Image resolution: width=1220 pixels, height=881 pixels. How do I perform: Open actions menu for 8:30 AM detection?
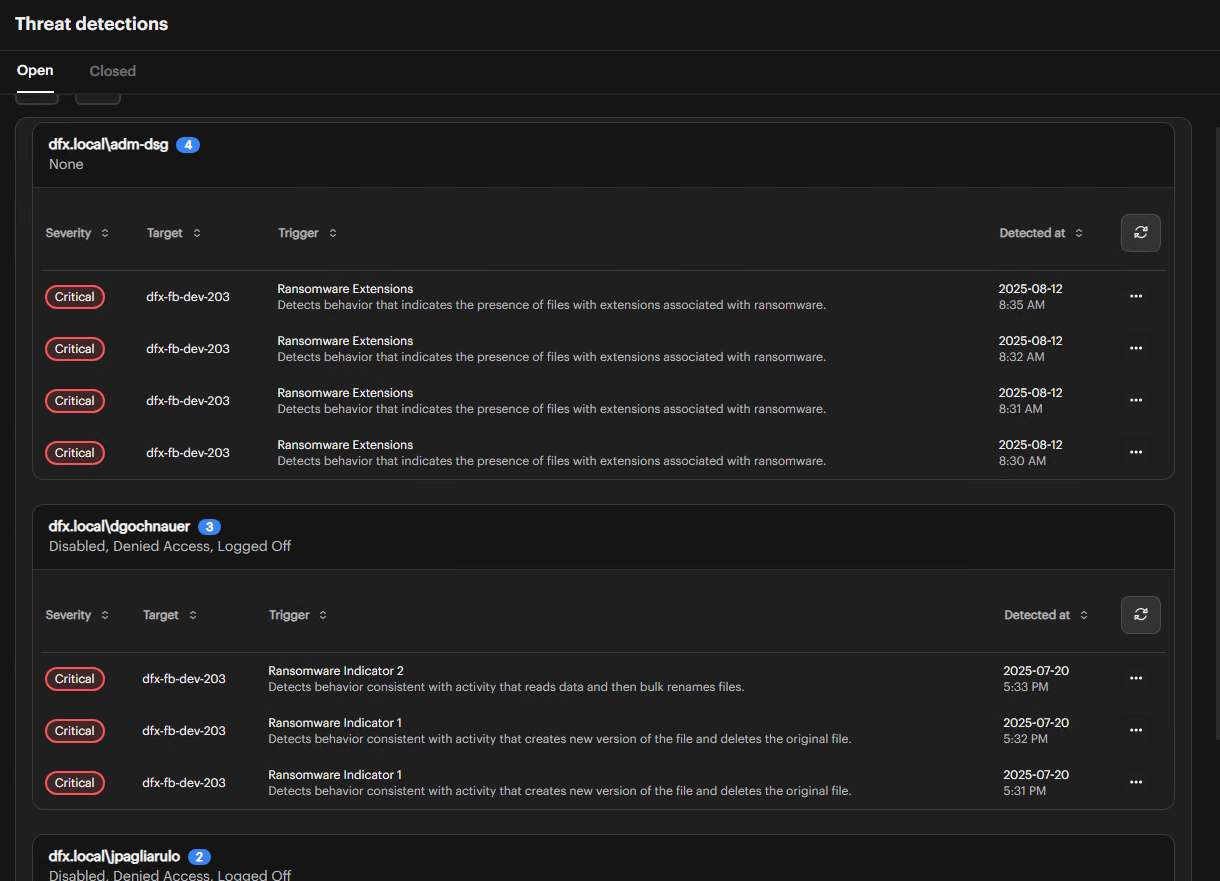pos(1135,453)
